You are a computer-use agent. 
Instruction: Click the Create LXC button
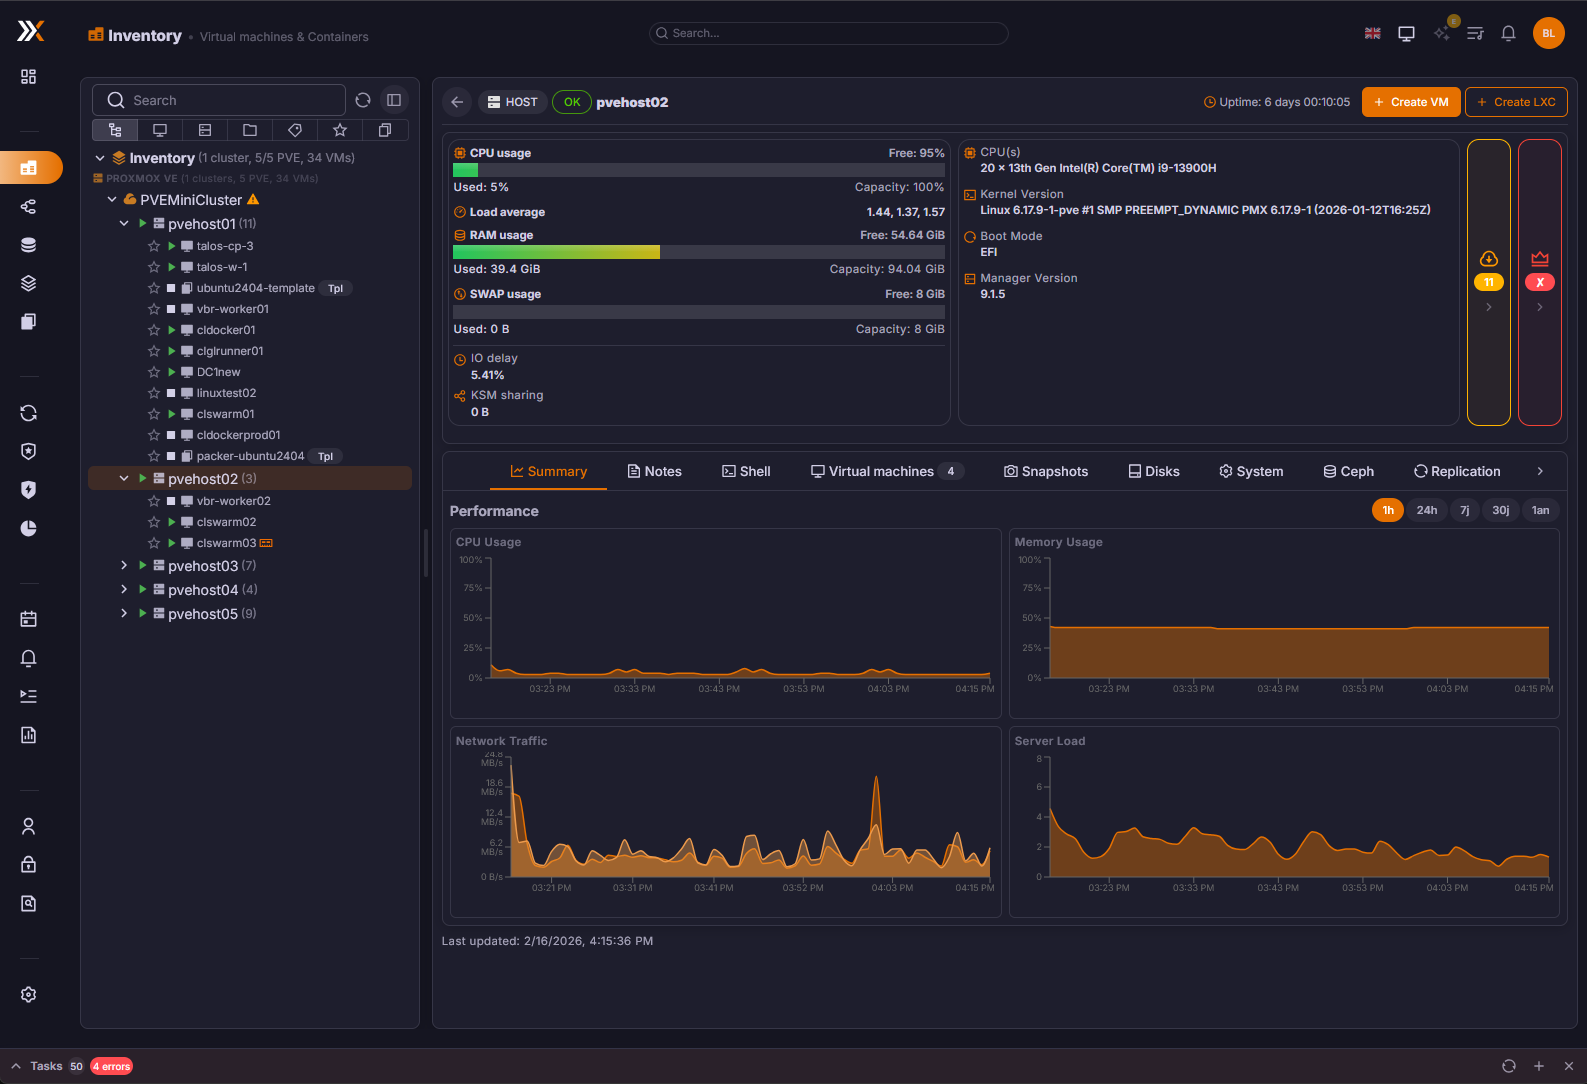(1516, 102)
